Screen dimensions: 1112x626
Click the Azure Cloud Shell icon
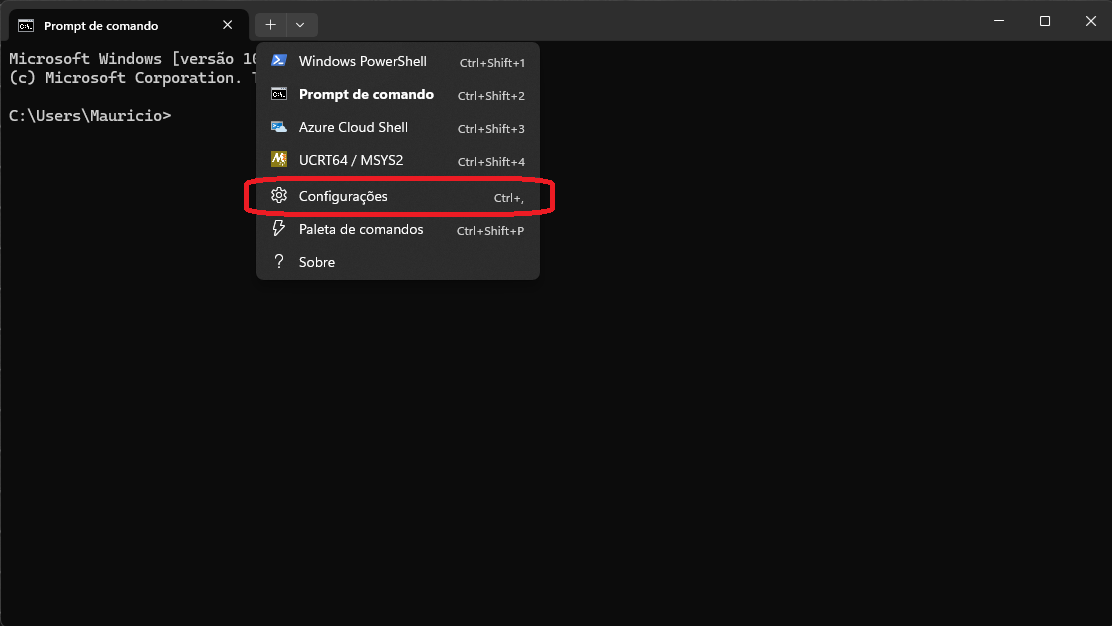pos(279,127)
